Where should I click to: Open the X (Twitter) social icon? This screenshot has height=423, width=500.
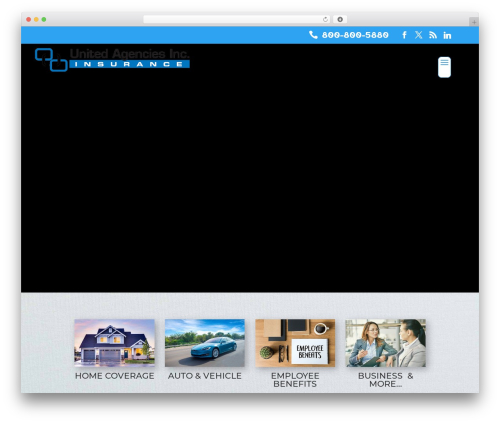tap(419, 35)
